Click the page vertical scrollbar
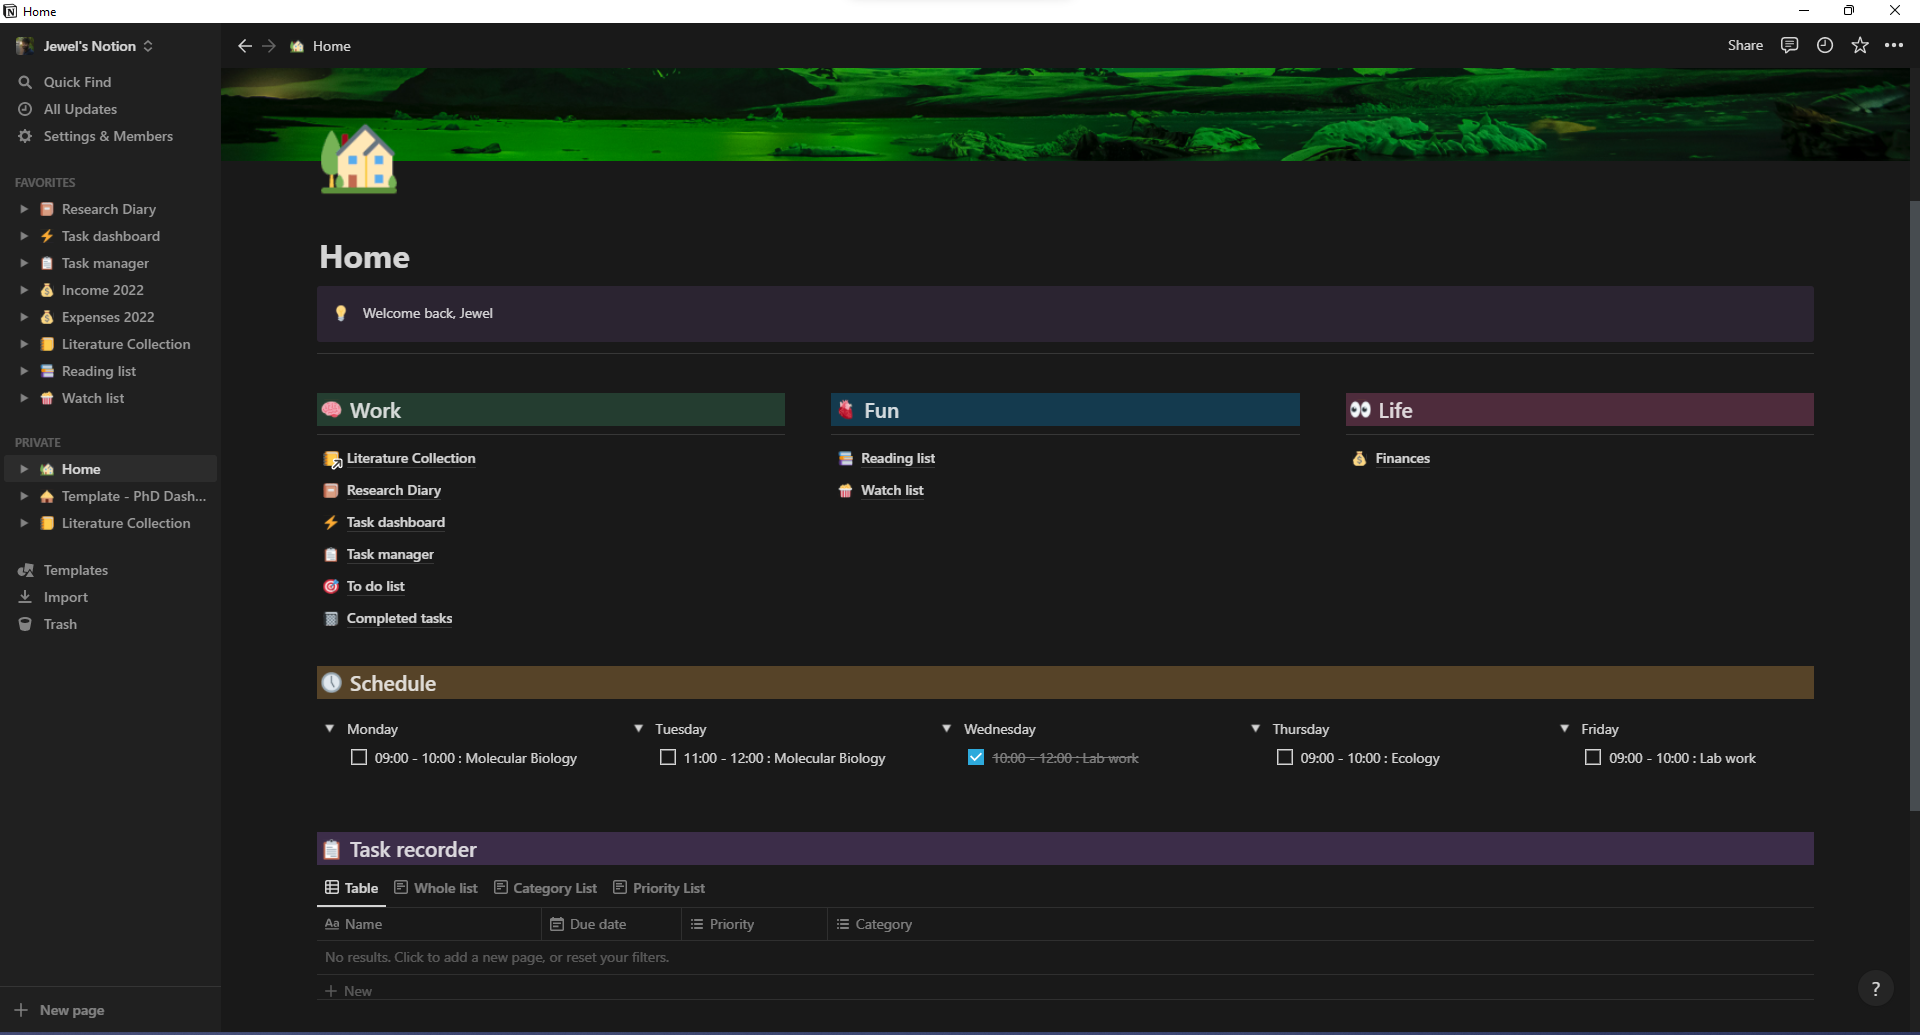 (x=1914, y=505)
